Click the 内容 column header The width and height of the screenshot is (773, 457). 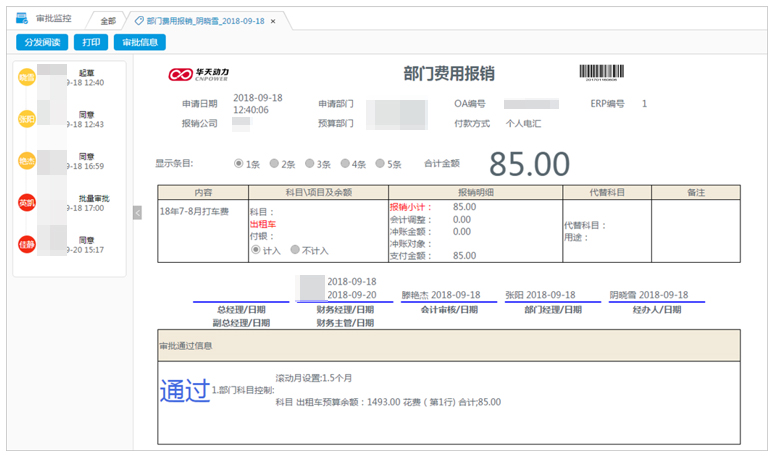point(203,192)
